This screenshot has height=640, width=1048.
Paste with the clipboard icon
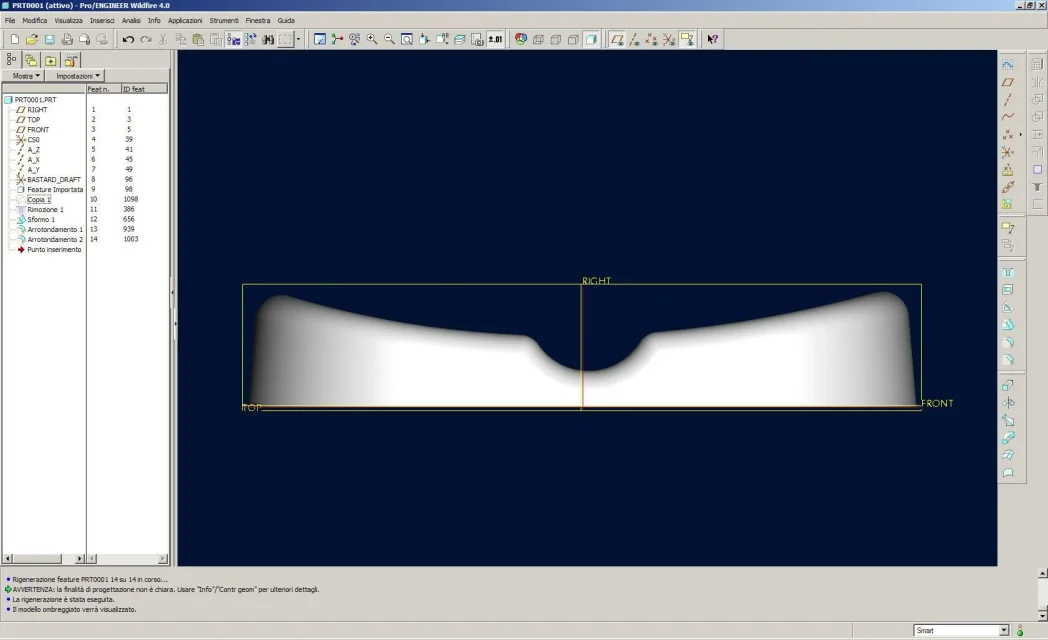[x=198, y=39]
